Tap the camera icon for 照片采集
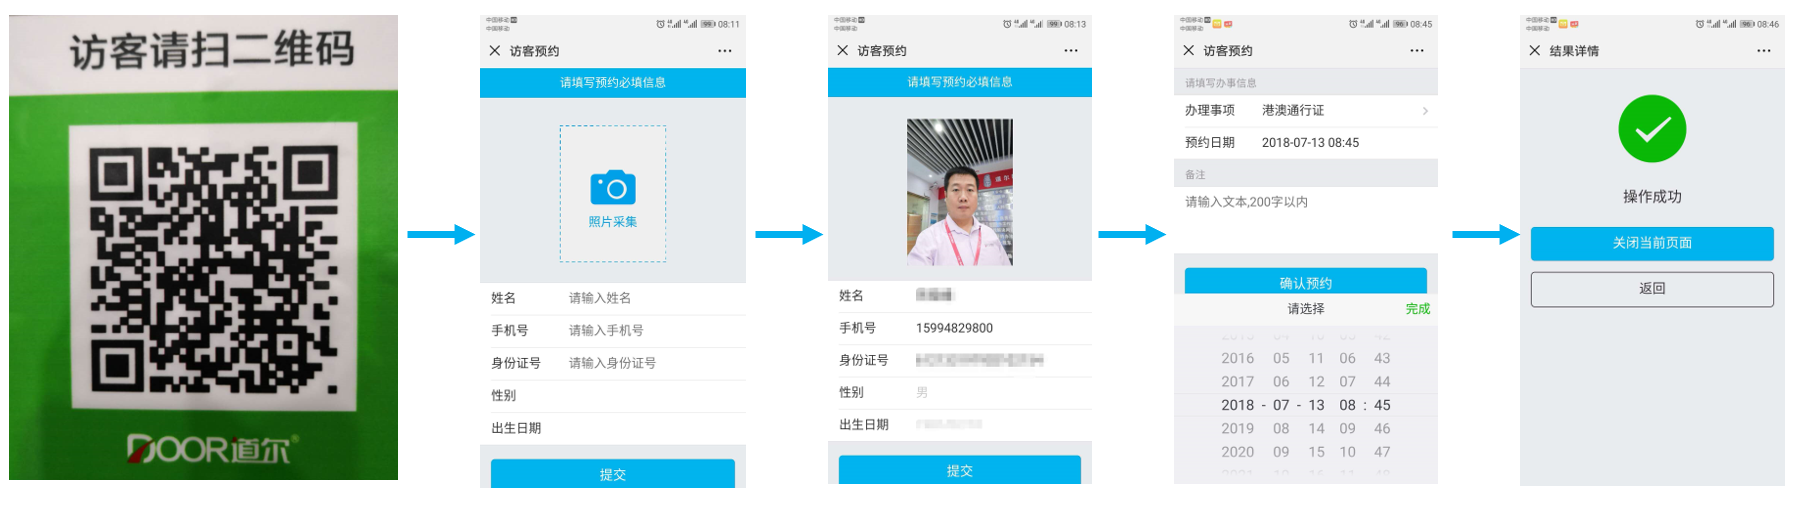 tap(612, 188)
